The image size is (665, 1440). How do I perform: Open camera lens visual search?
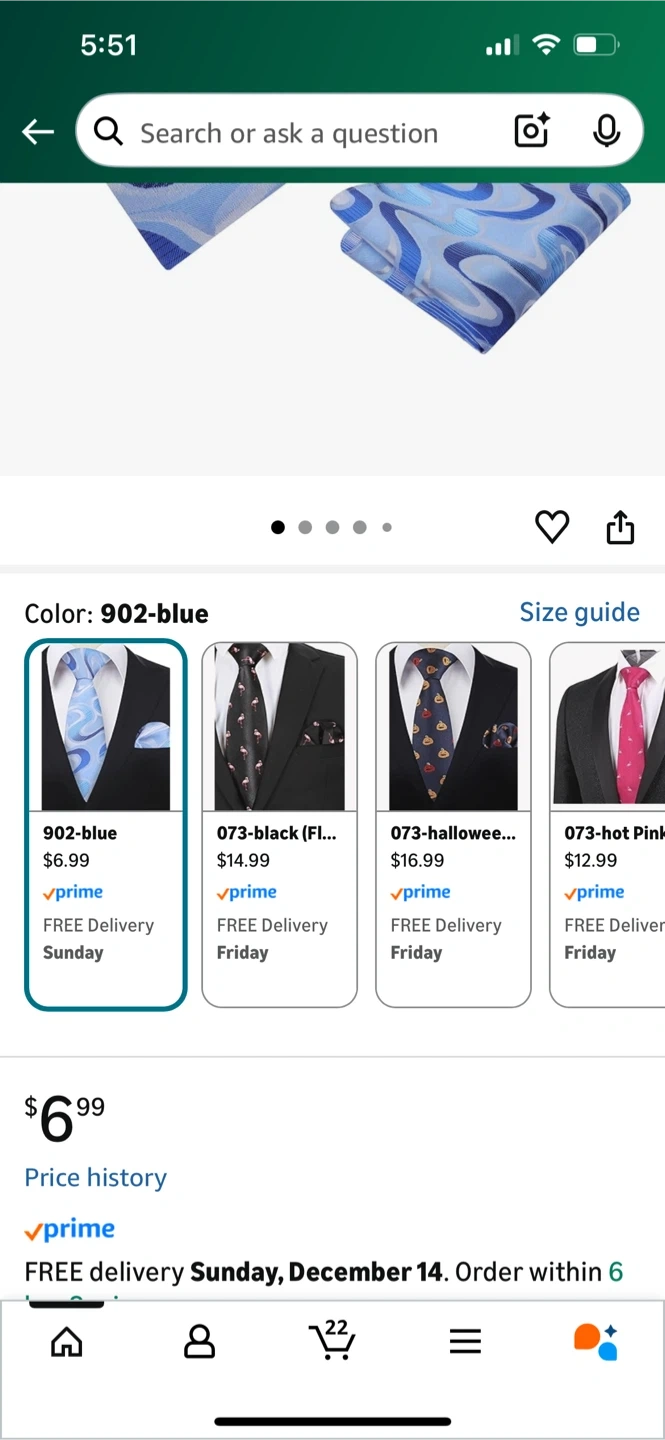[531, 131]
